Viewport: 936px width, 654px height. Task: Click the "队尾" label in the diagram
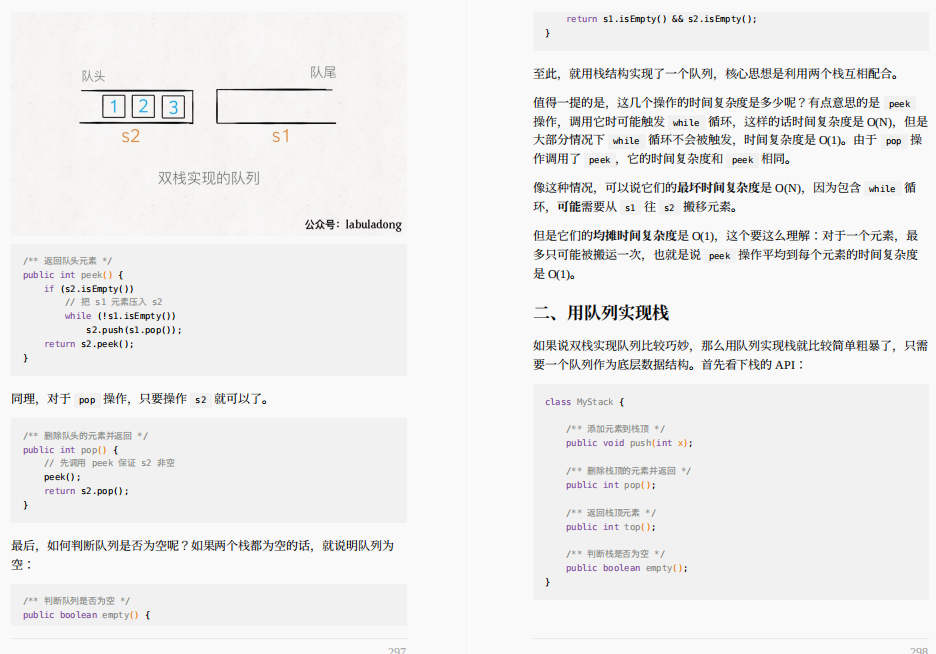pos(323,72)
